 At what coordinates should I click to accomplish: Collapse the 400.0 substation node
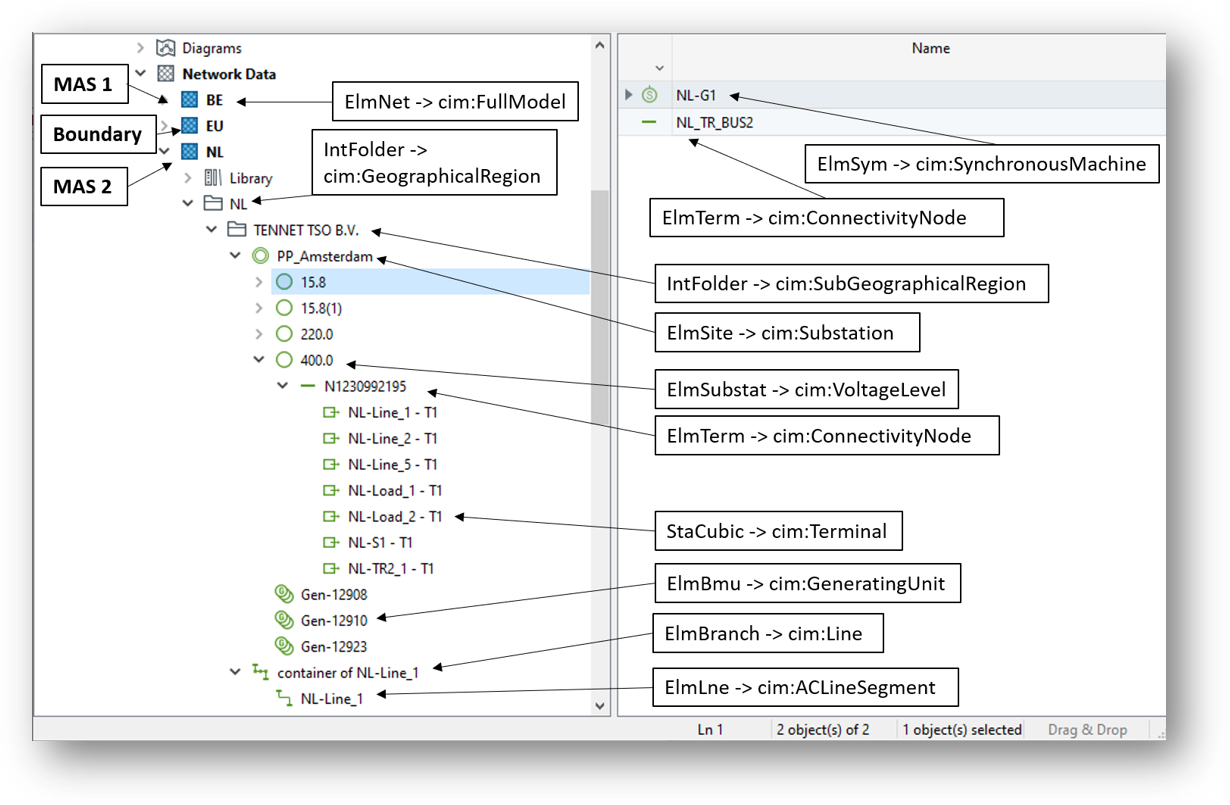coord(259,360)
